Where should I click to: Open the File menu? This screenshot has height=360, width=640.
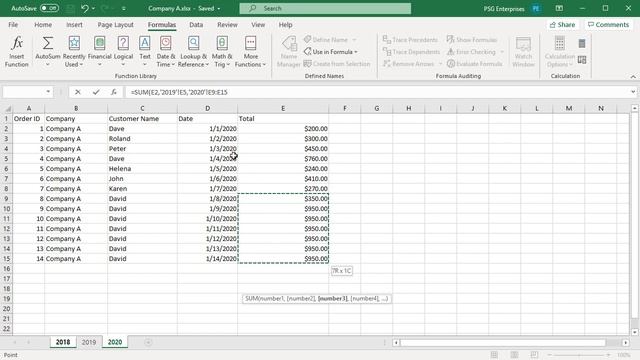coord(13,25)
